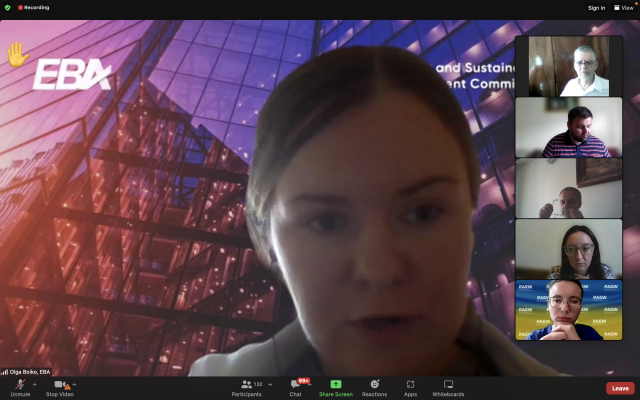Screen dimensions: 640x400
Task: Expand video options arrow next to Stop Video
Action: [x=74, y=384]
